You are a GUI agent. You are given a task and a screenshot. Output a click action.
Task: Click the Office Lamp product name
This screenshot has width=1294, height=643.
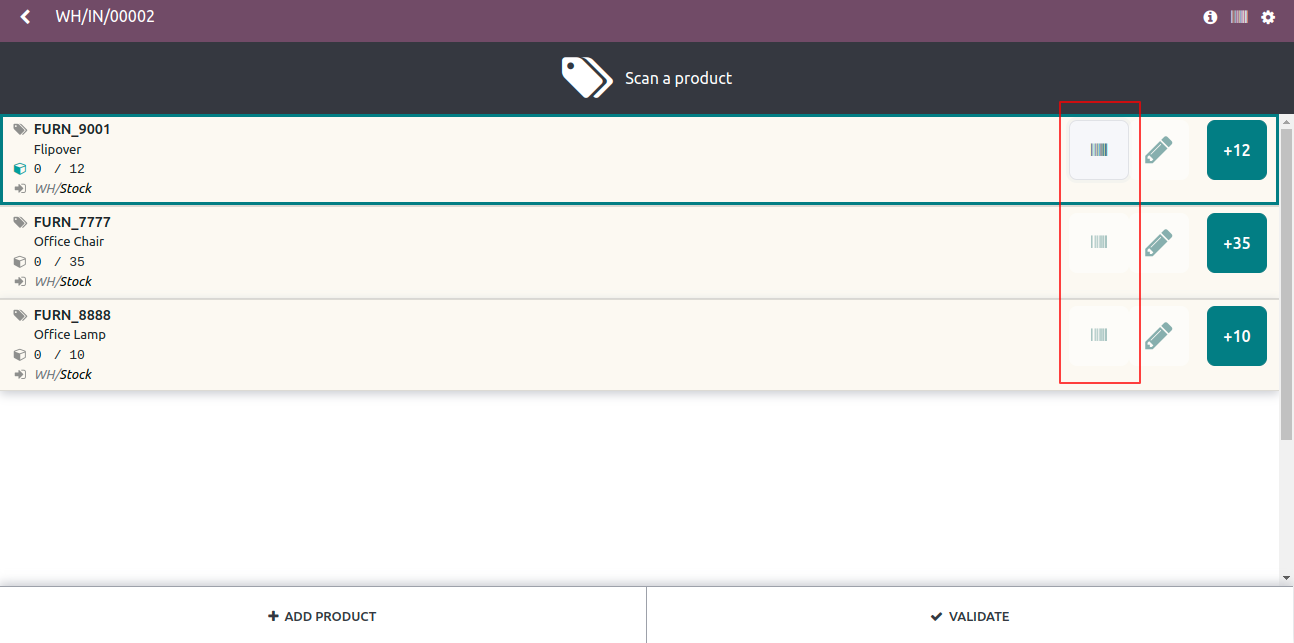[70, 335]
